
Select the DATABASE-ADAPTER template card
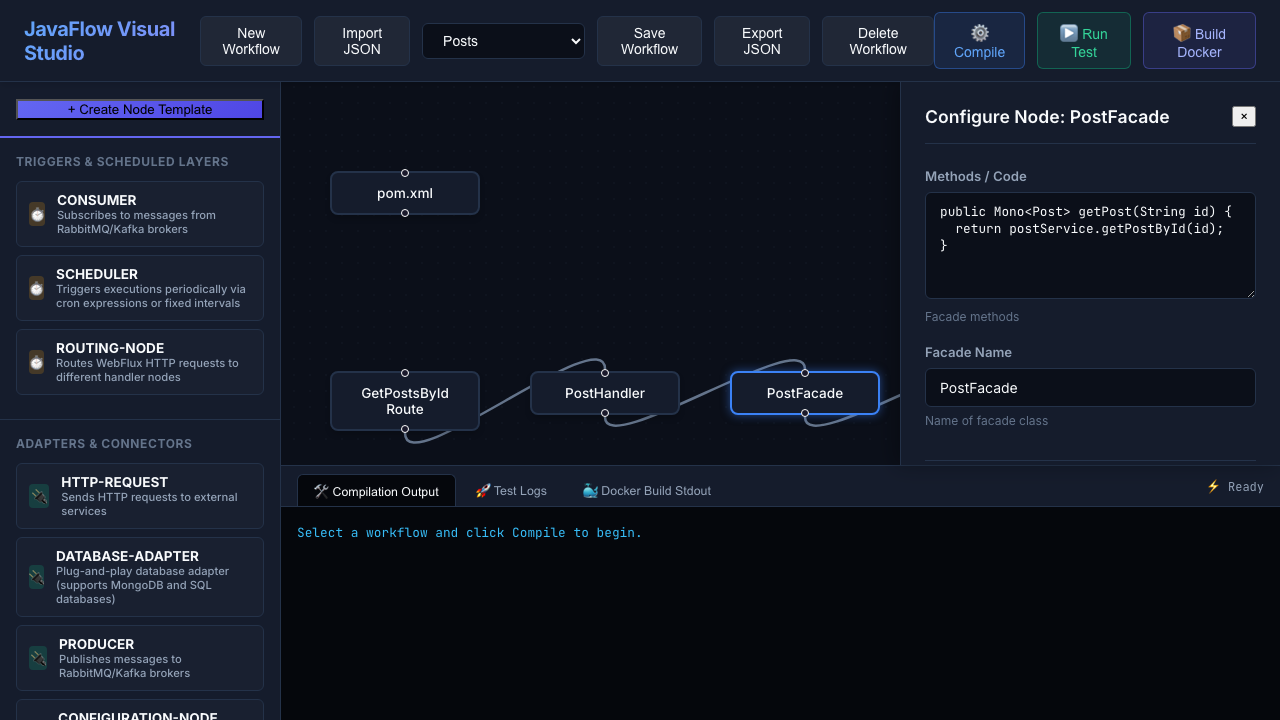[x=140, y=577]
